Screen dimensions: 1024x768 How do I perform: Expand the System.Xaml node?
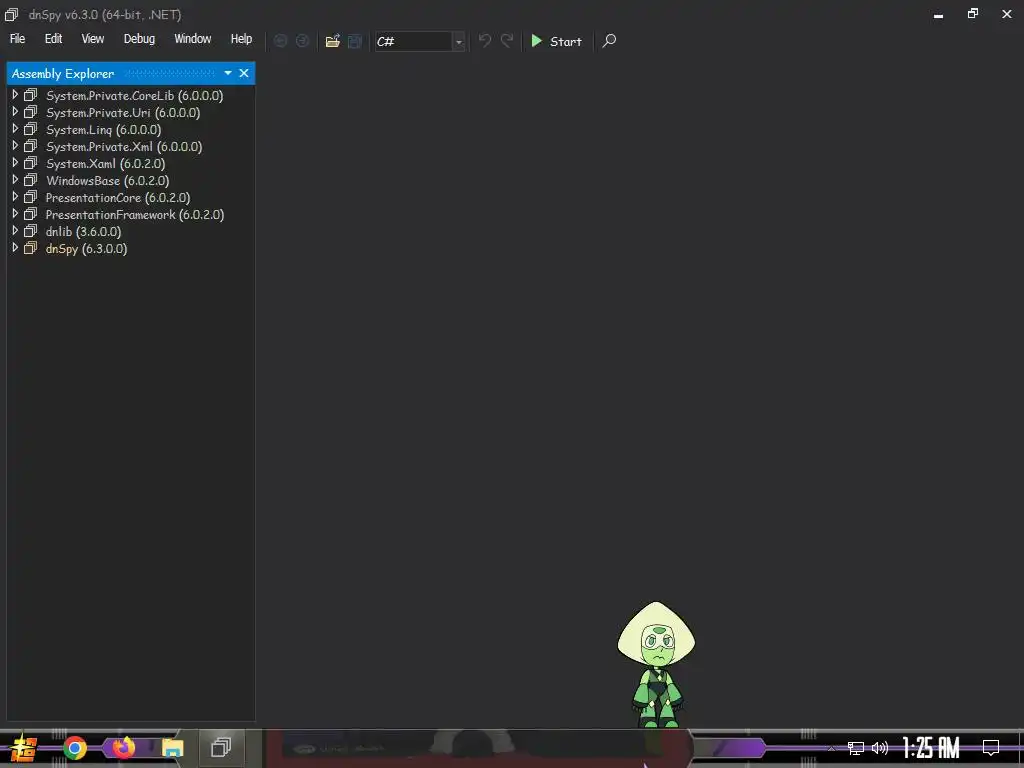tap(15, 163)
